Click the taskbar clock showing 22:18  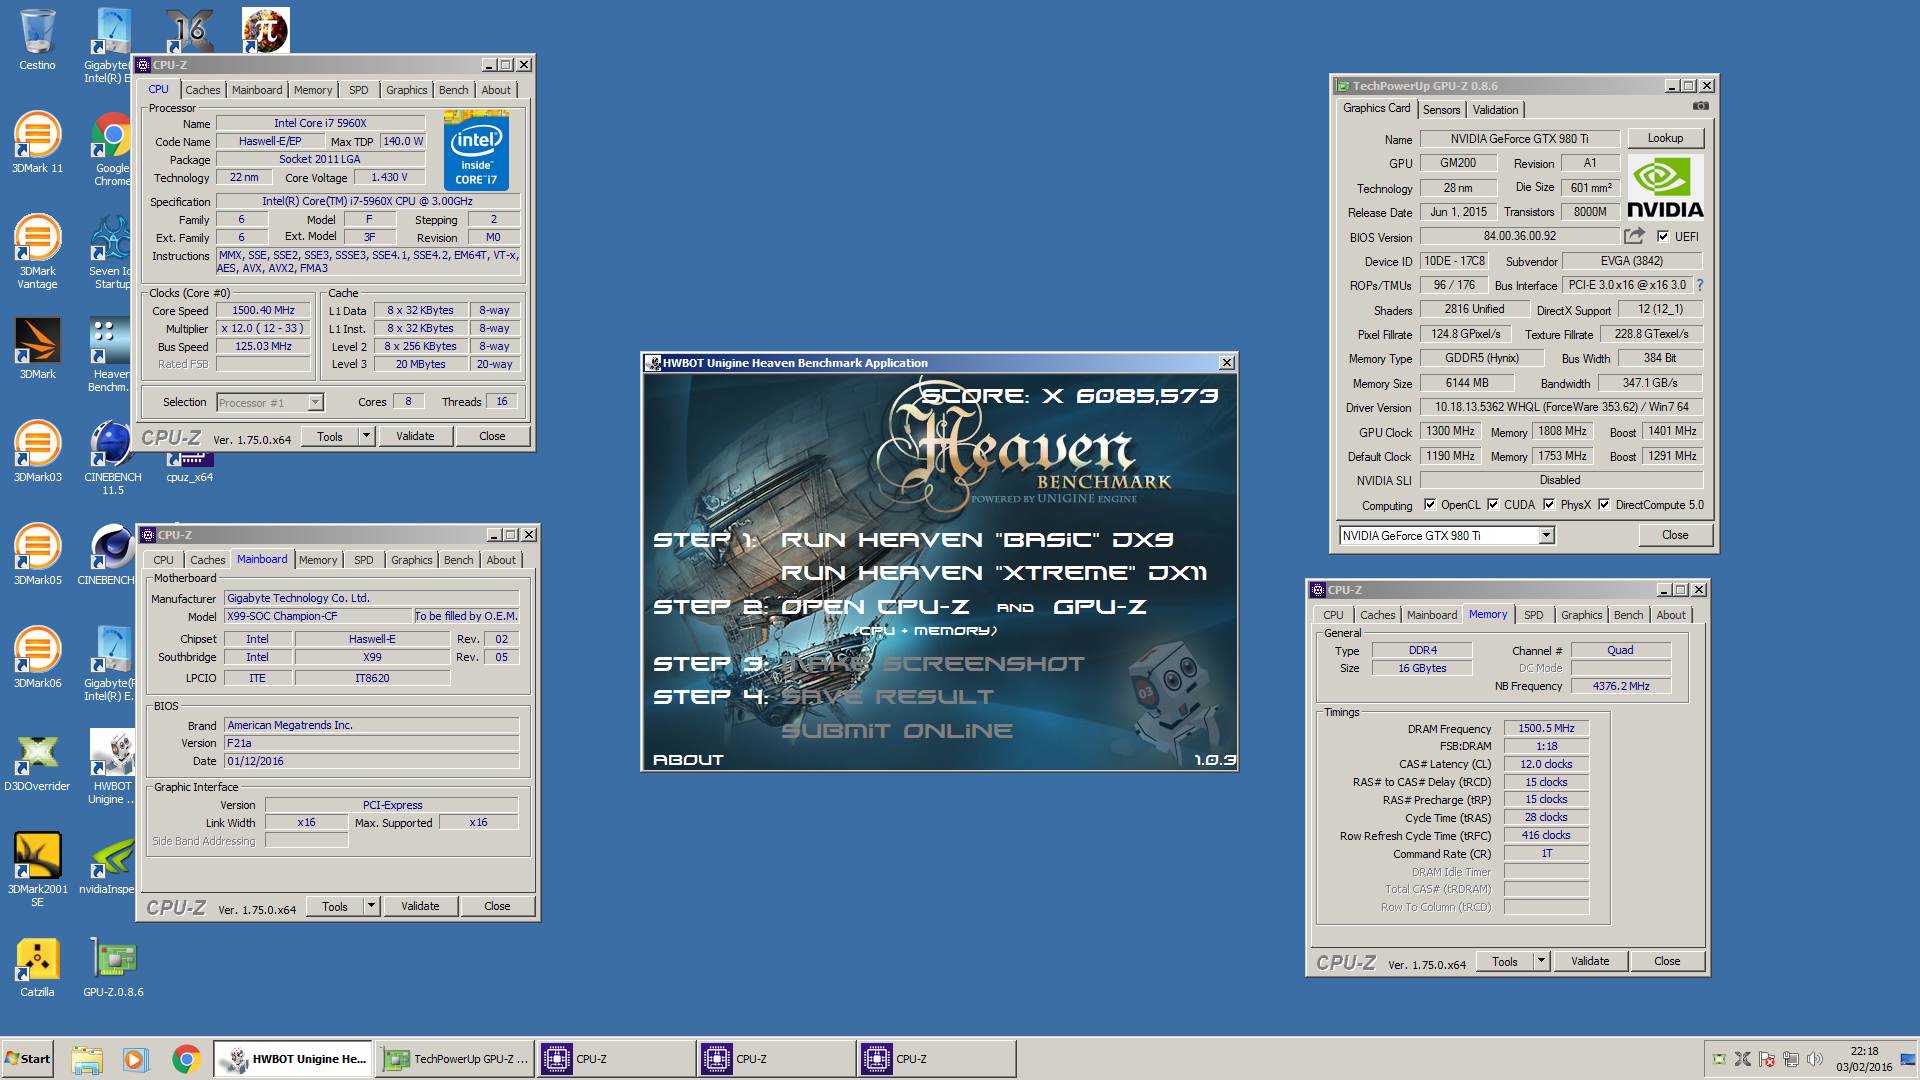point(1864,1051)
